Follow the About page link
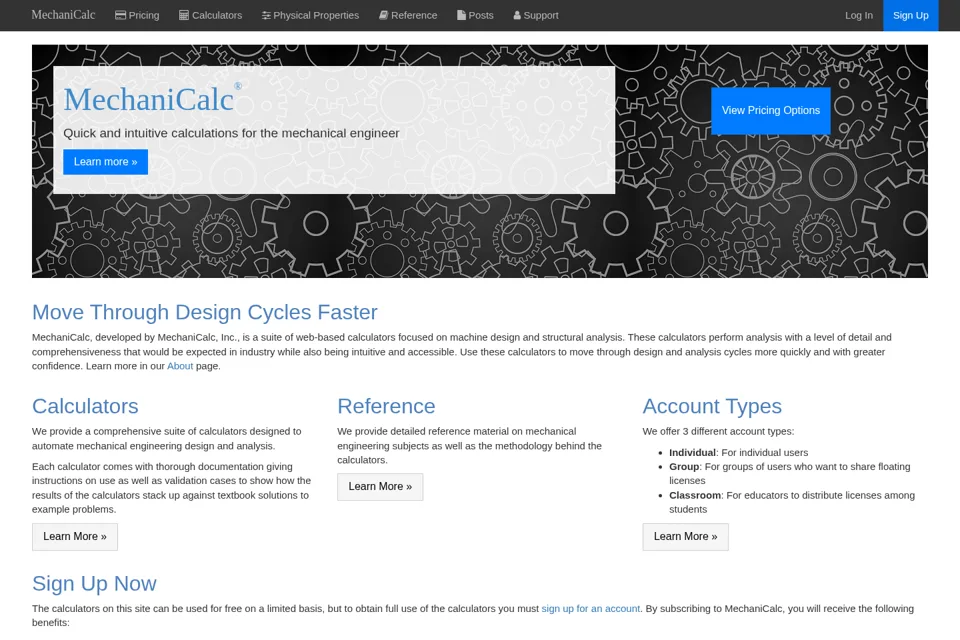This screenshot has height=640, width=960. (180, 366)
